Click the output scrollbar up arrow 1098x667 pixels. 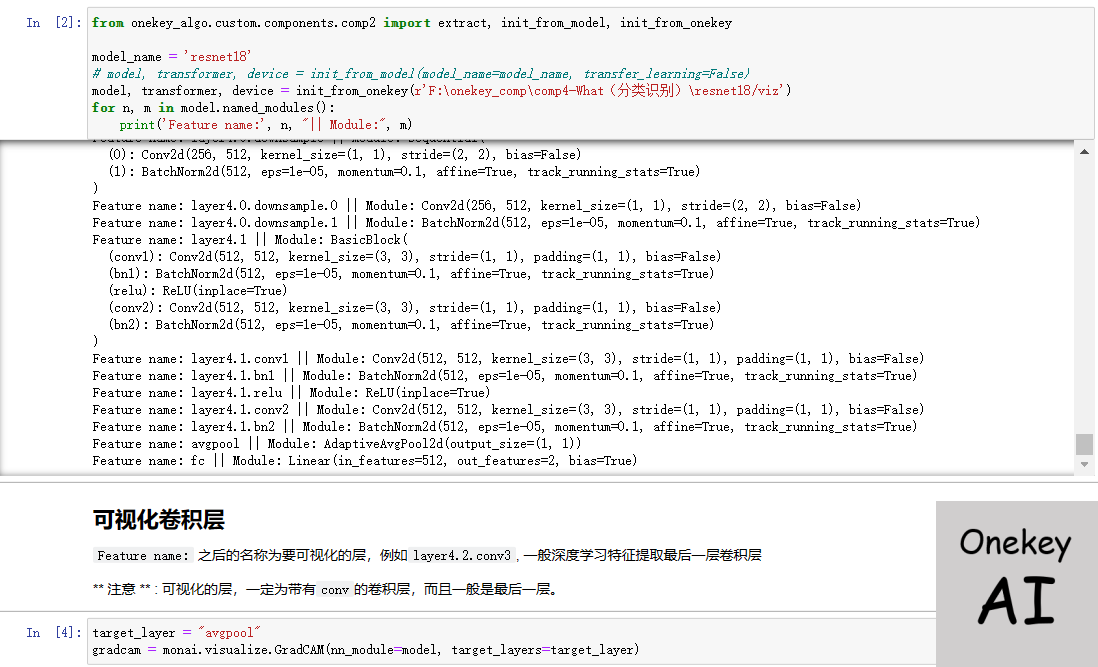pyautogui.click(x=1084, y=151)
